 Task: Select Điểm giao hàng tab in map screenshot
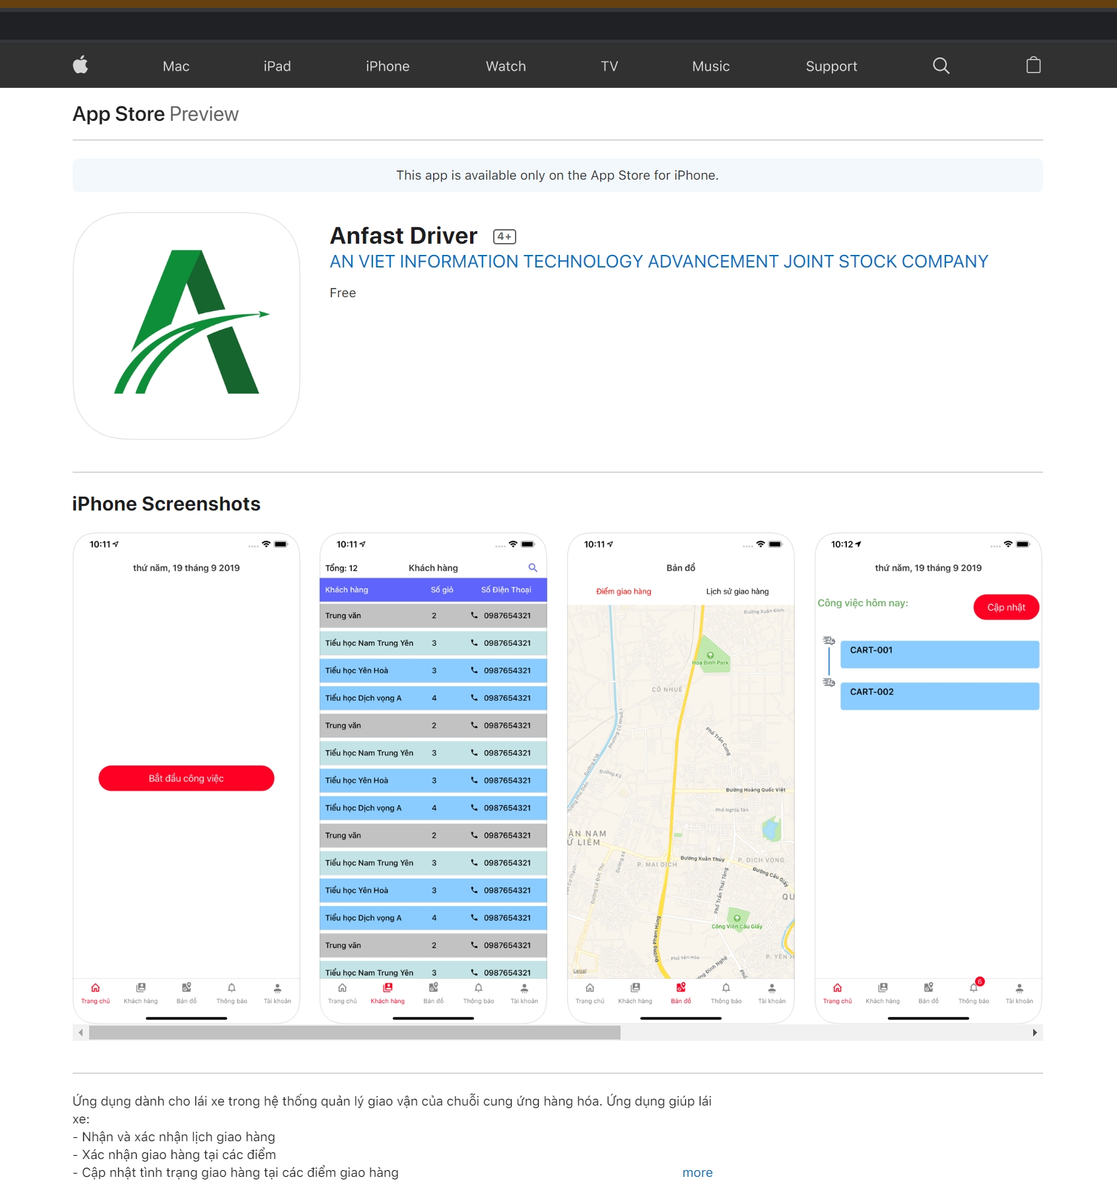pos(624,591)
